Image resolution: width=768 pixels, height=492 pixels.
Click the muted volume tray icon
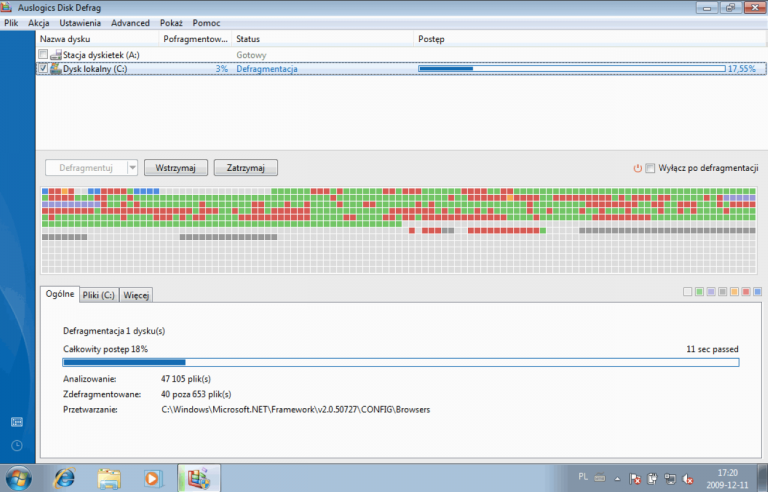point(688,479)
